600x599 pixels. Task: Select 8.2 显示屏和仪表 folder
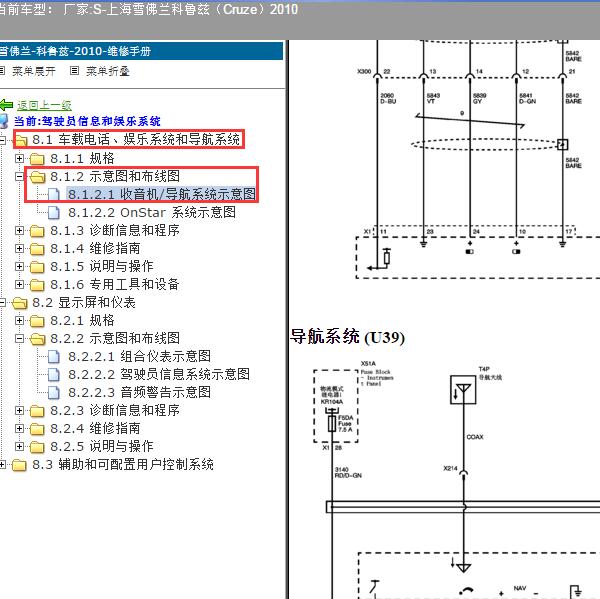point(84,302)
